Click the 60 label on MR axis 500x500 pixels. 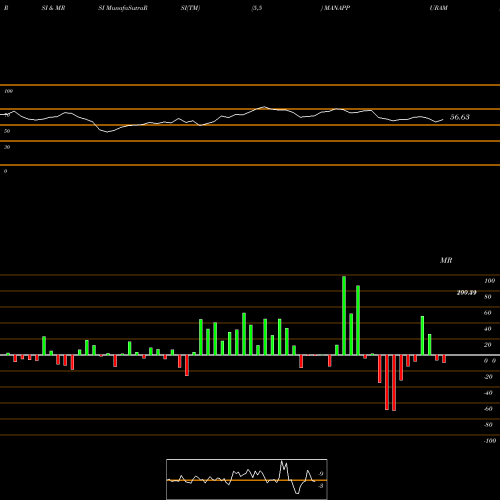coord(488,313)
